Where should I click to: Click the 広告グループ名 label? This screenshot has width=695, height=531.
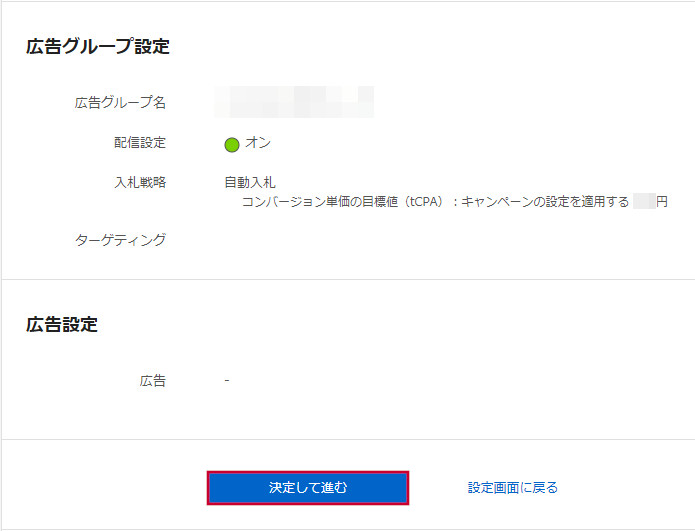pyautogui.click(x=120, y=103)
